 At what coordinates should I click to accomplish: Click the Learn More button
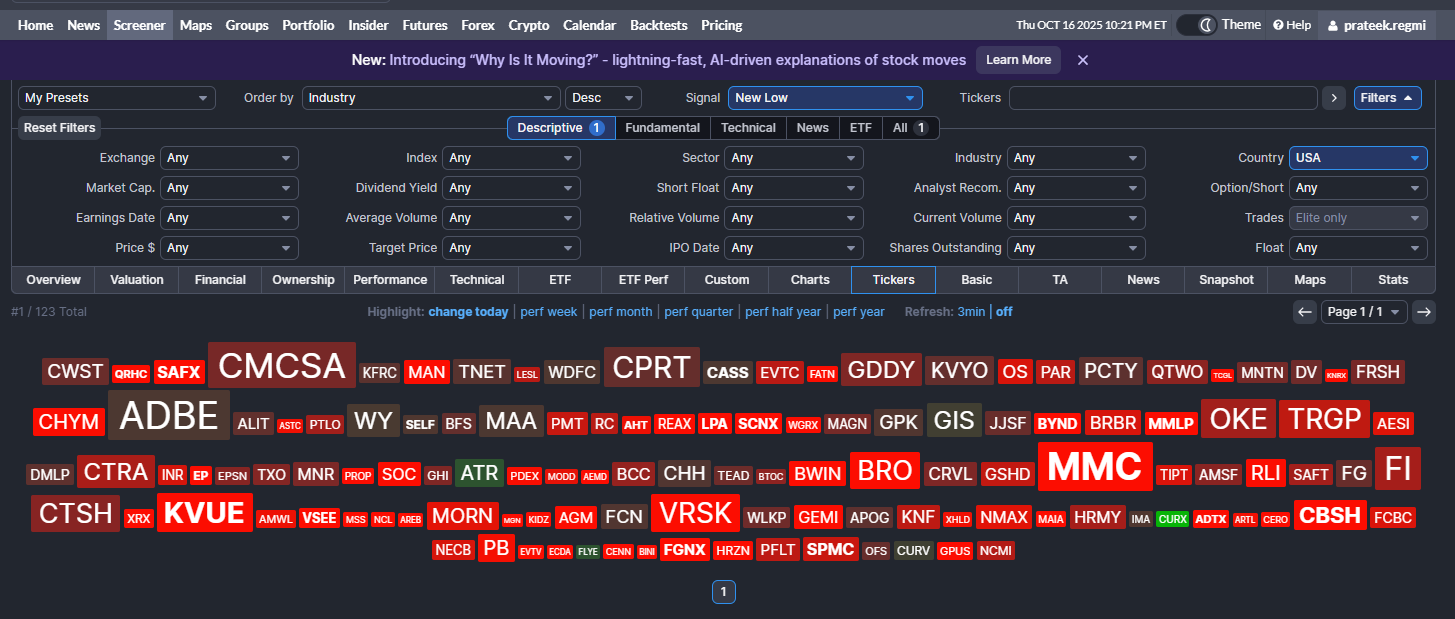point(1018,60)
